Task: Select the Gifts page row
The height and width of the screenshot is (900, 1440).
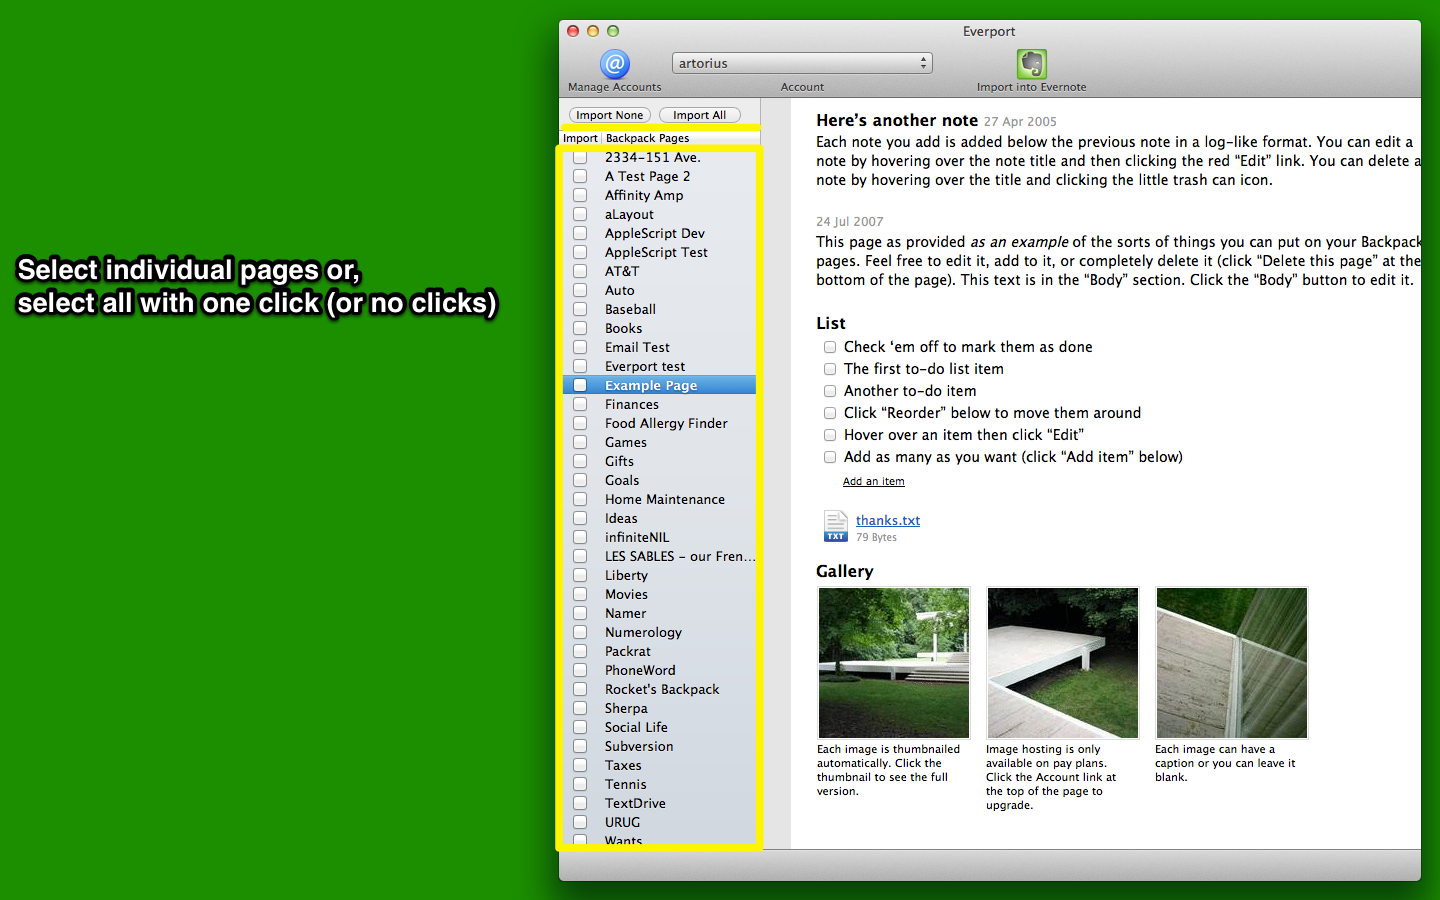Action: point(660,461)
